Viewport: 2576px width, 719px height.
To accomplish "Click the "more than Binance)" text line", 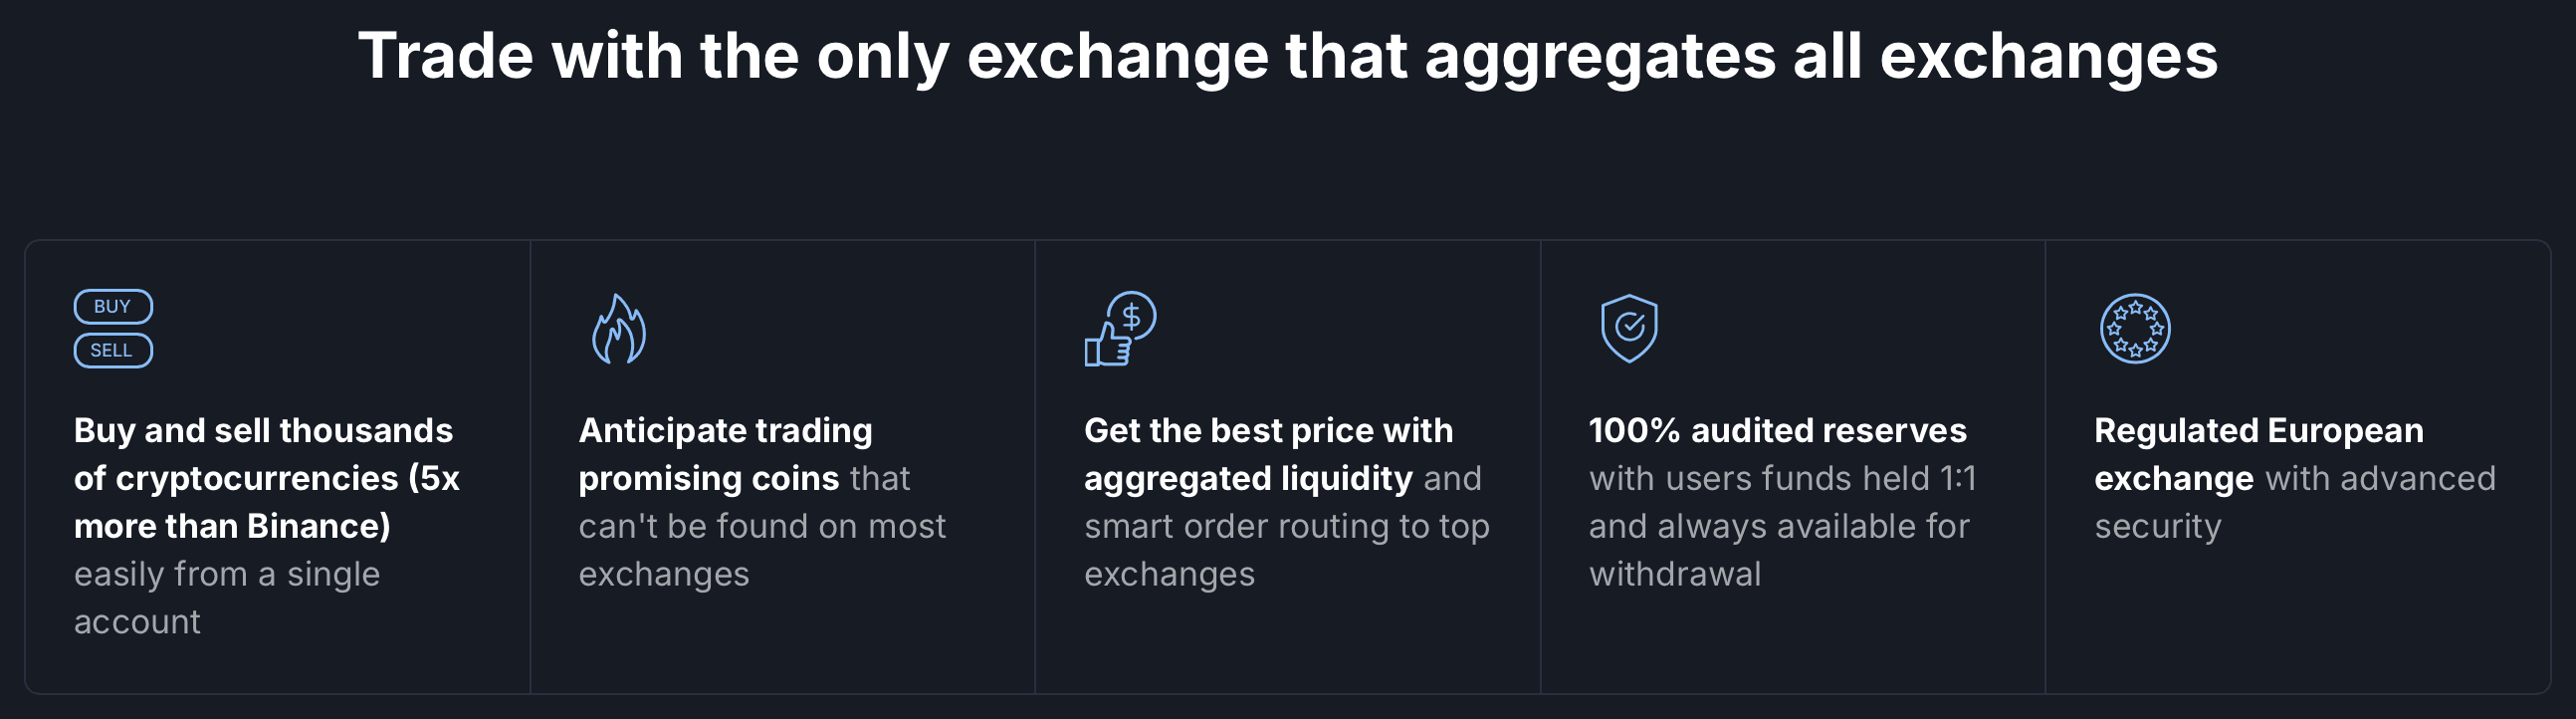I will [x=232, y=527].
